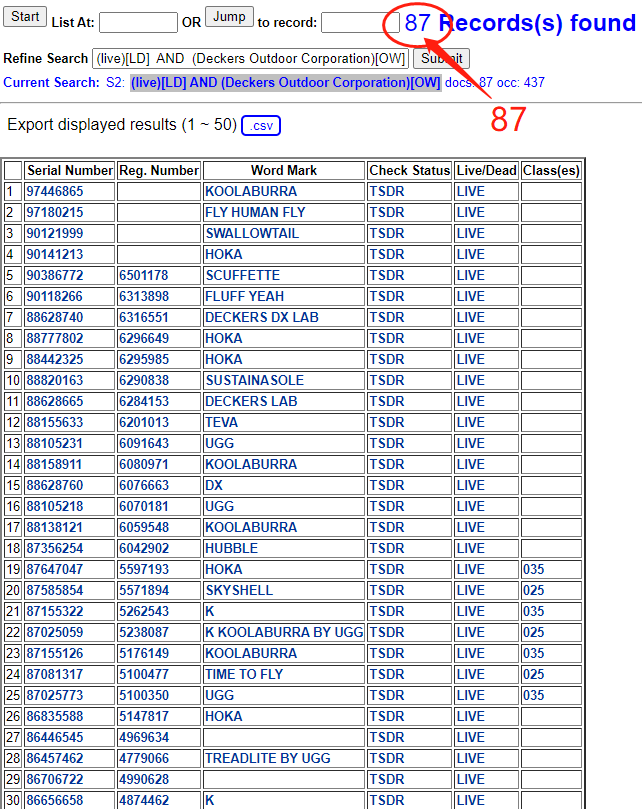The image size is (642, 809).
Task: Open the SKYSHELL word mark
Action: (239, 590)
